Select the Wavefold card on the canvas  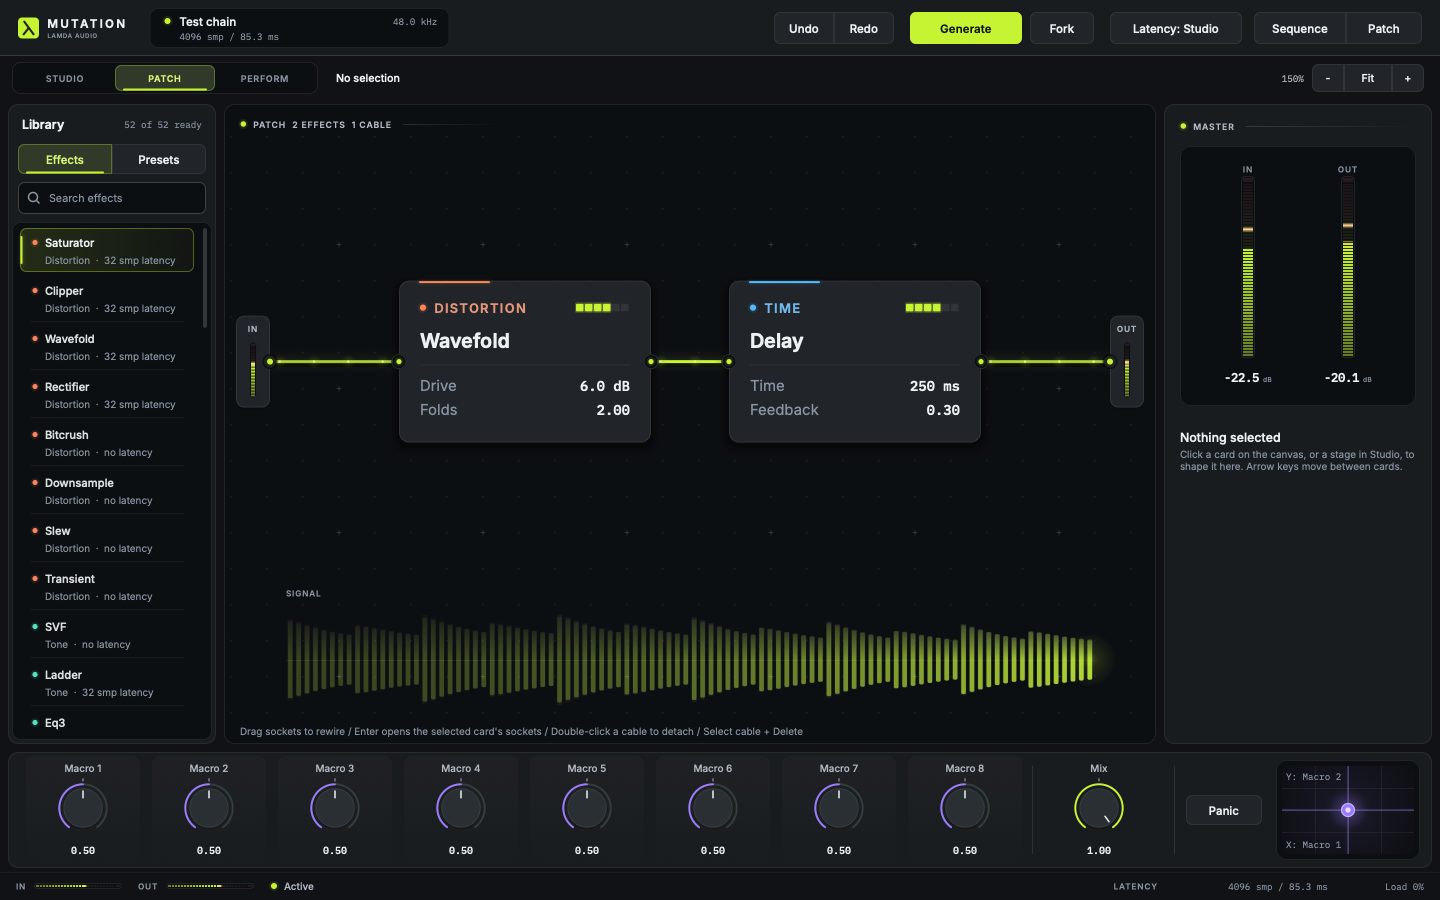click(x=525, y=362)
